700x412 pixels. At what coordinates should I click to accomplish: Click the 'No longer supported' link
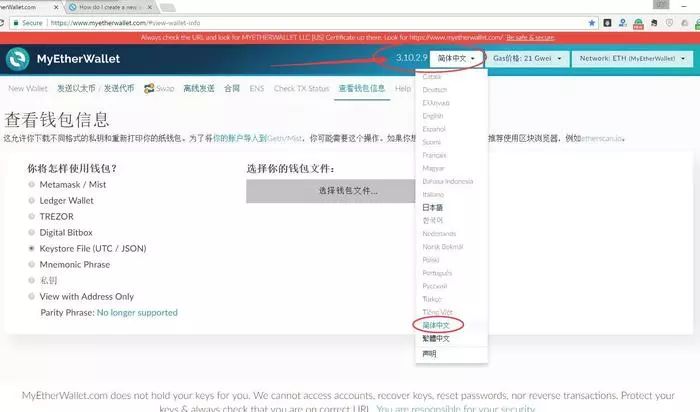click(137, 312)
